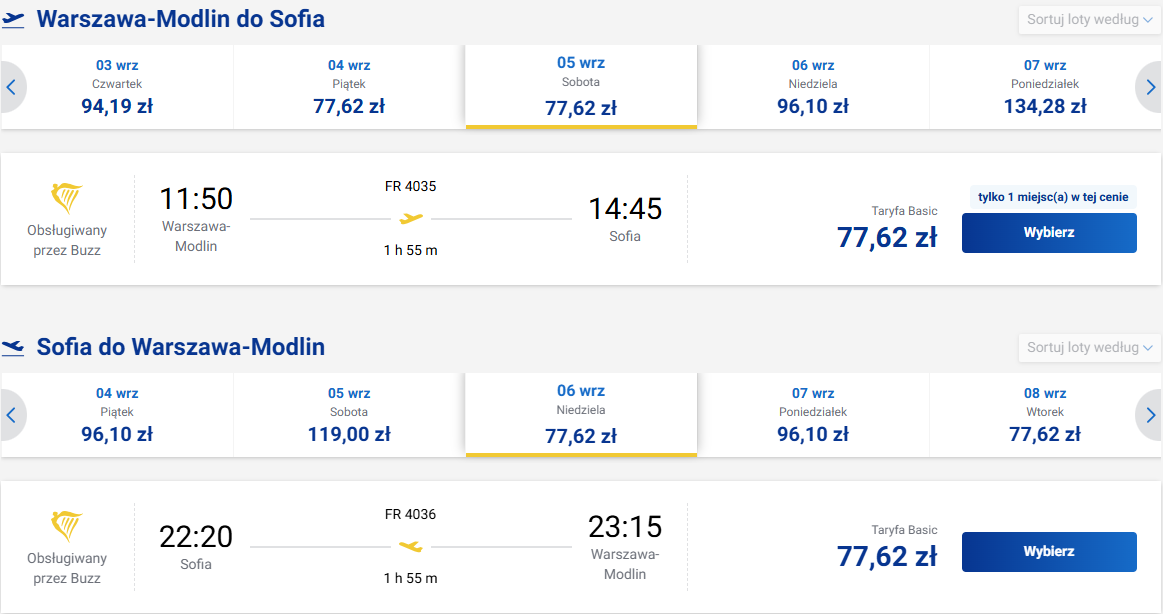
Task: Click the outbound departure plane icon
Action: [x=13, y=19]
